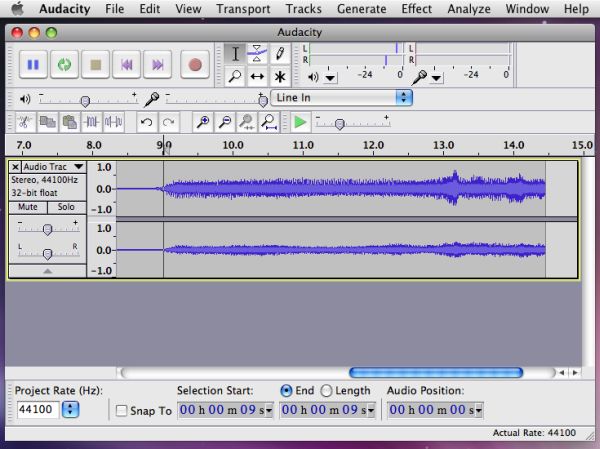
Task: Select the asterisk Multi-Tool mode
Action: click(280, 76)
